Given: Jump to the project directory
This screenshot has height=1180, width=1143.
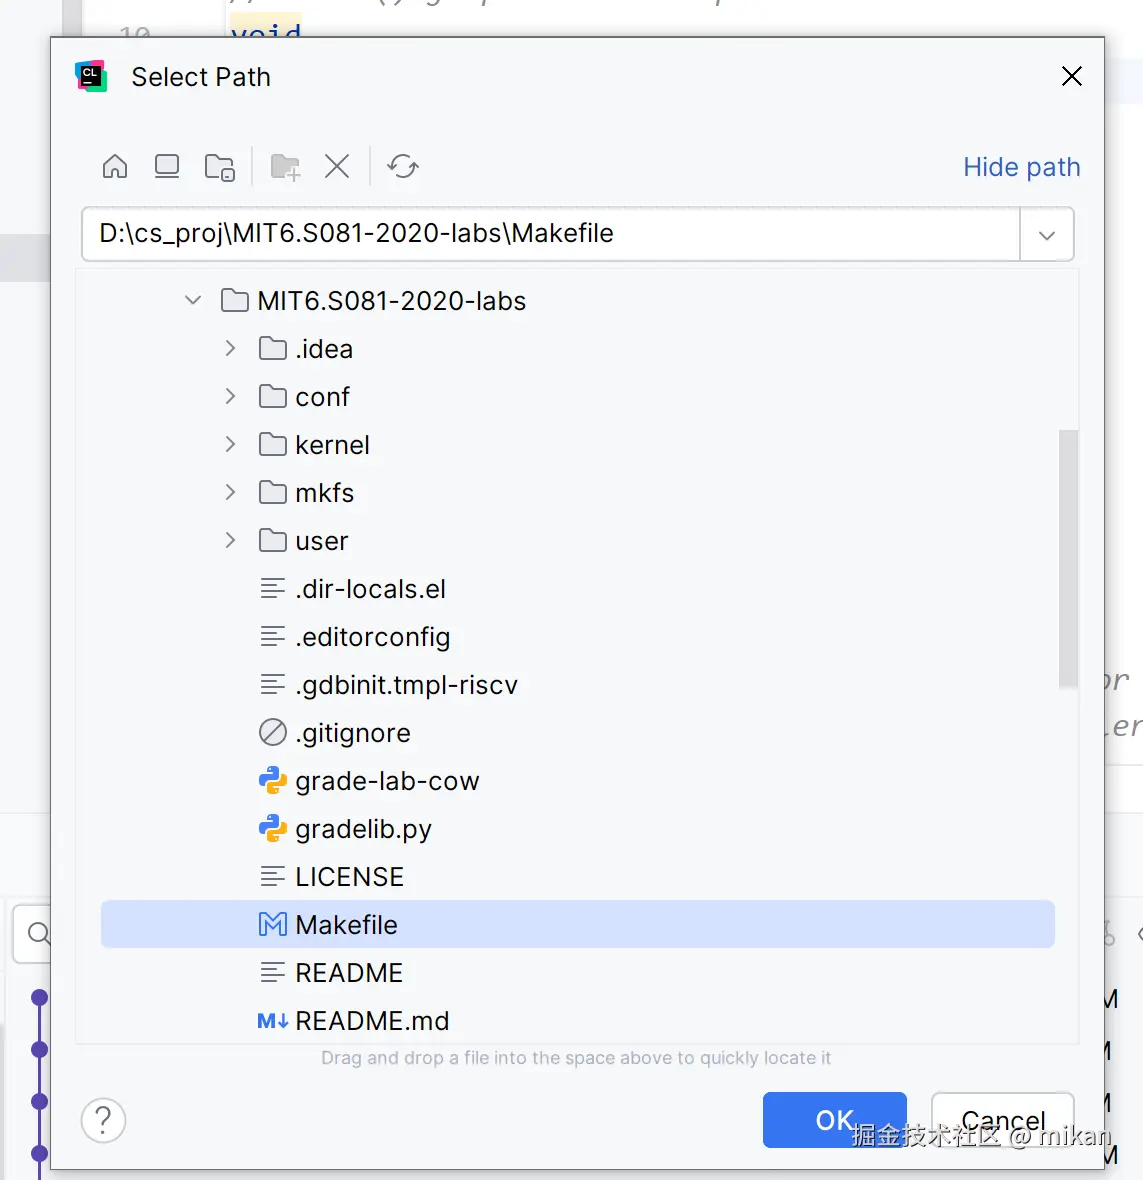Looking at the screenshot, I should pos(219,166).
